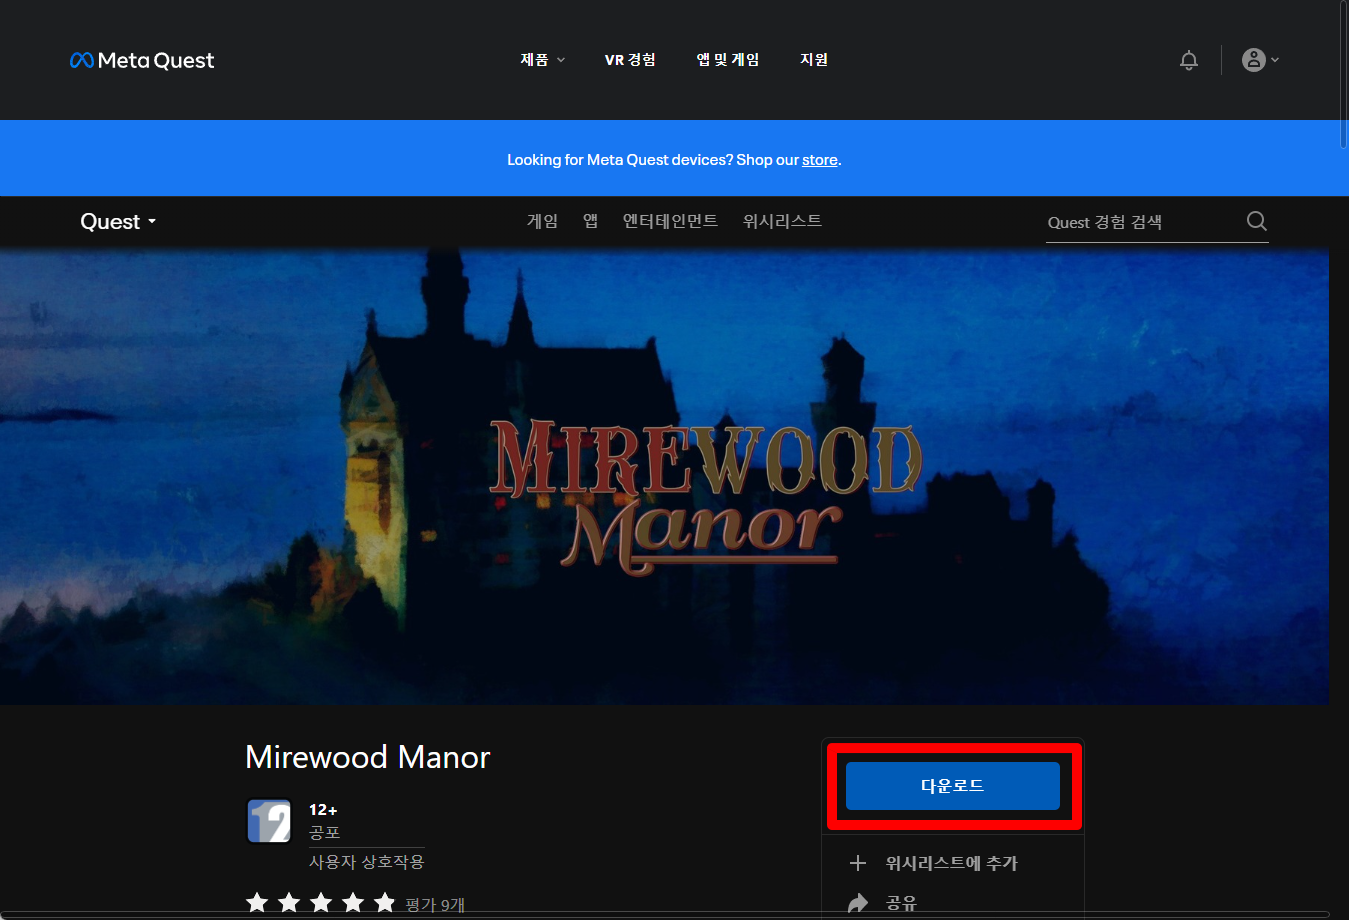Viewport: 1349px width, 920px height.
Task: Expand the Quest platform dropdown
Action: 118,222
